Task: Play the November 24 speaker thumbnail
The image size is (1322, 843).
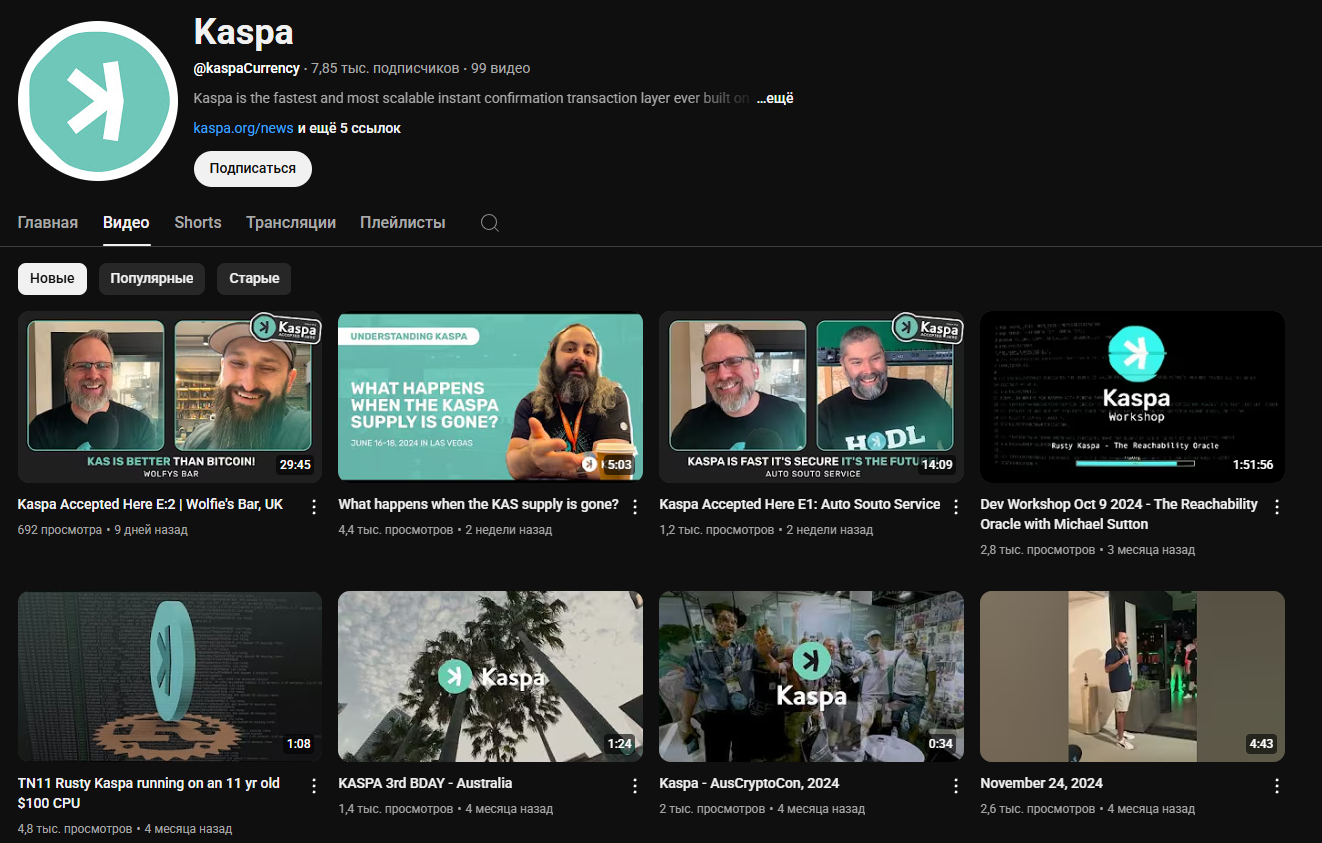Action: [x=1132, y=676]
